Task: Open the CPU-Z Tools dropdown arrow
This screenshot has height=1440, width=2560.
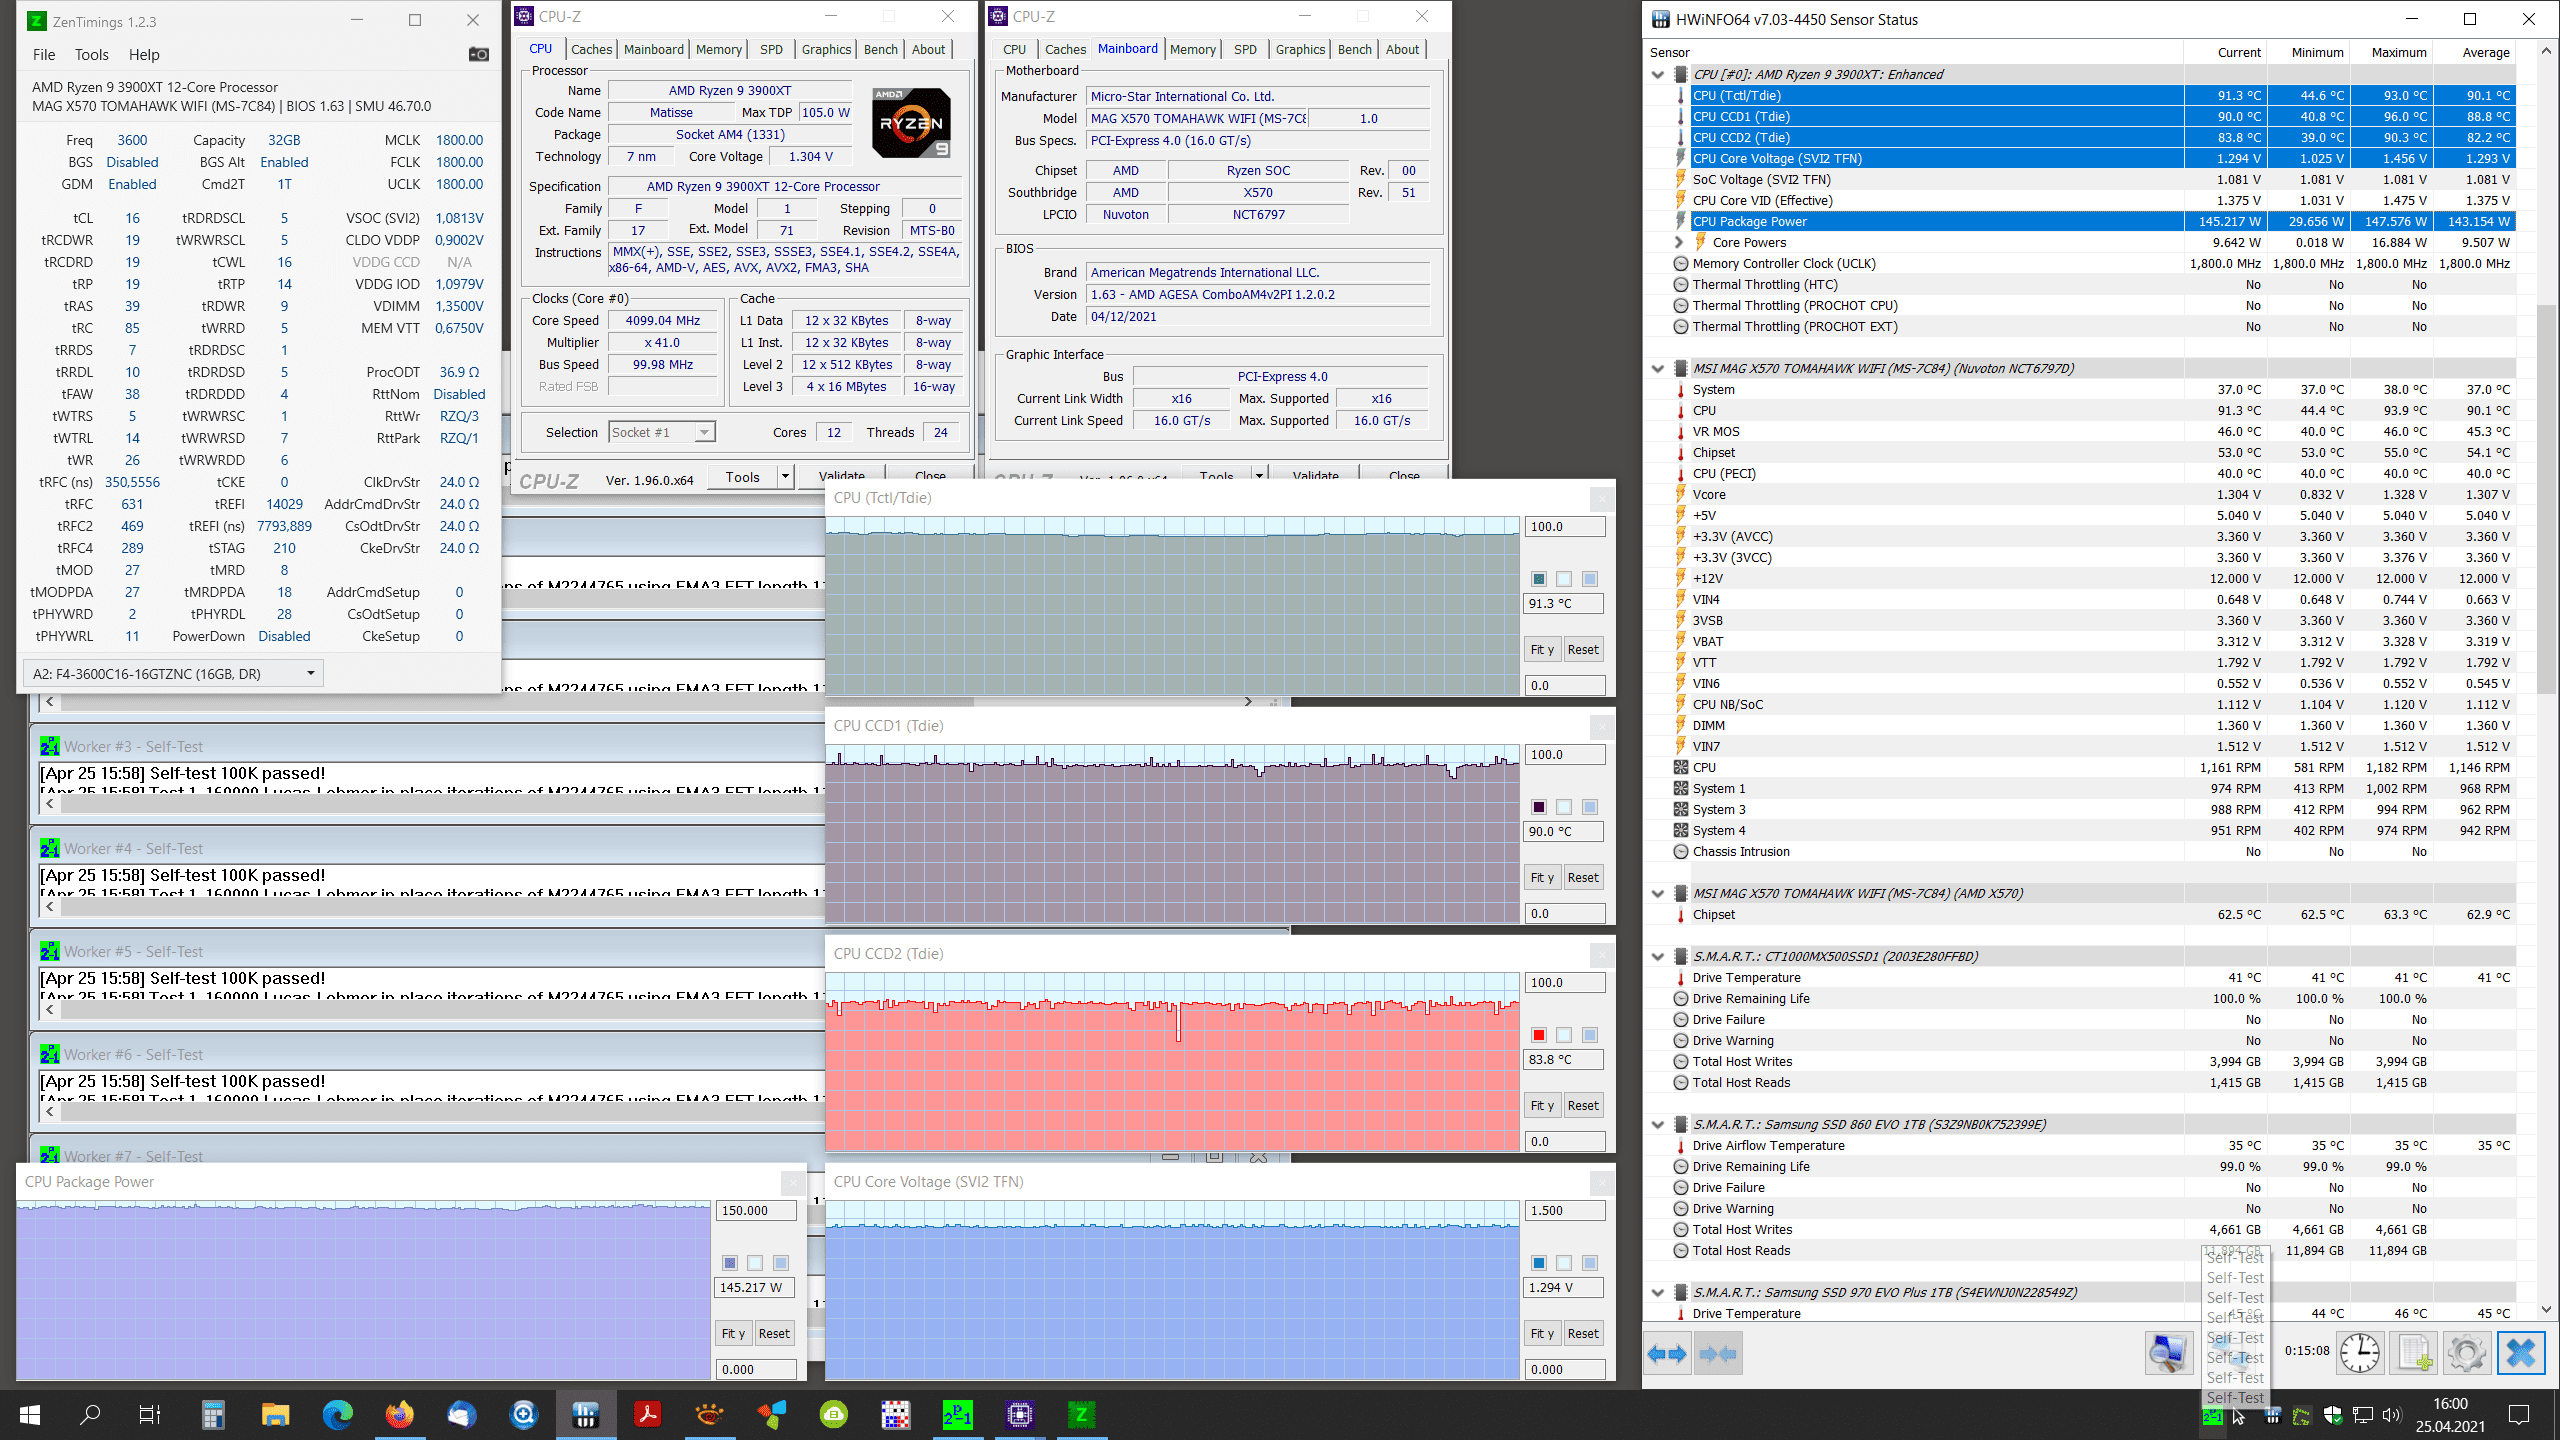Action: [786, 477]
